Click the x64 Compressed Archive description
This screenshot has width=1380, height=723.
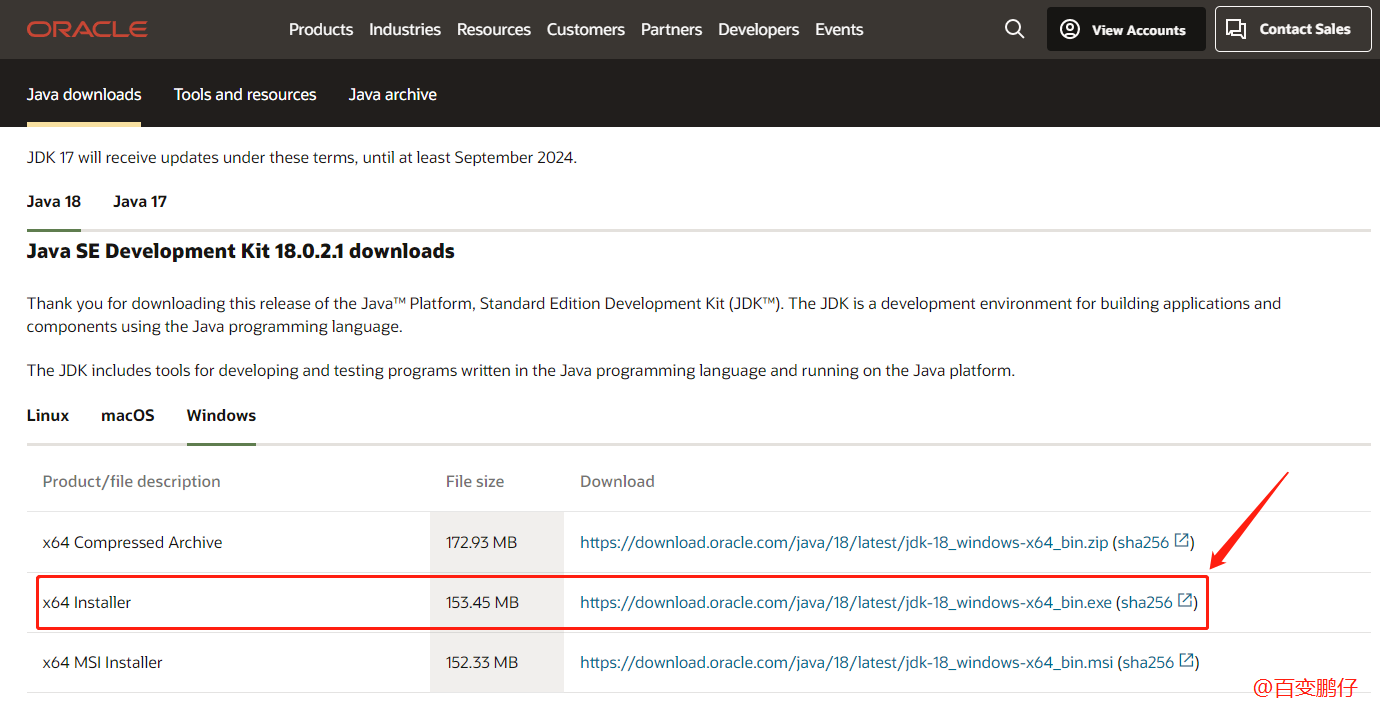click(x=132, y=543)
